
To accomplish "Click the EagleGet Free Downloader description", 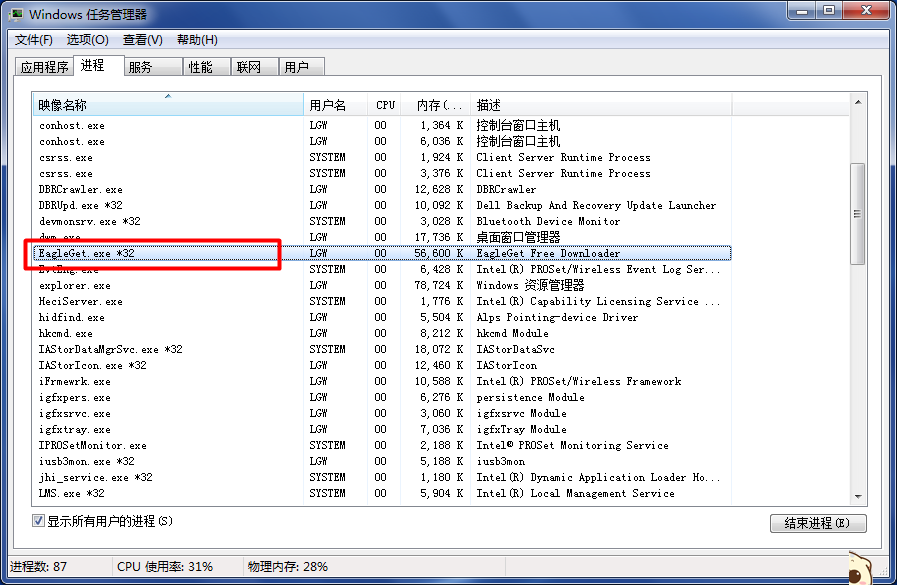I will coord(548,253).
